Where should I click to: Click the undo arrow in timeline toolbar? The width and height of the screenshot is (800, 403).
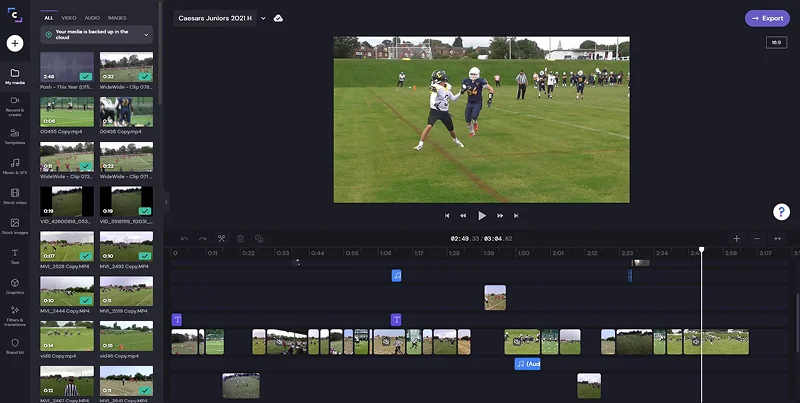184,239
